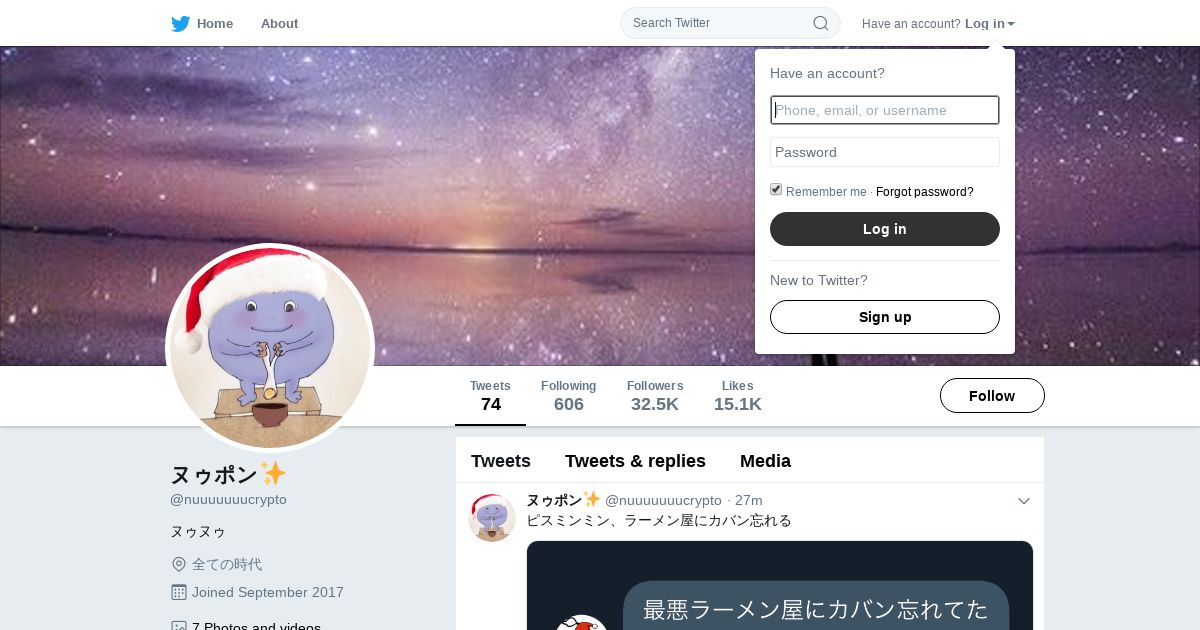Click the Twitter bird logo

180,24
